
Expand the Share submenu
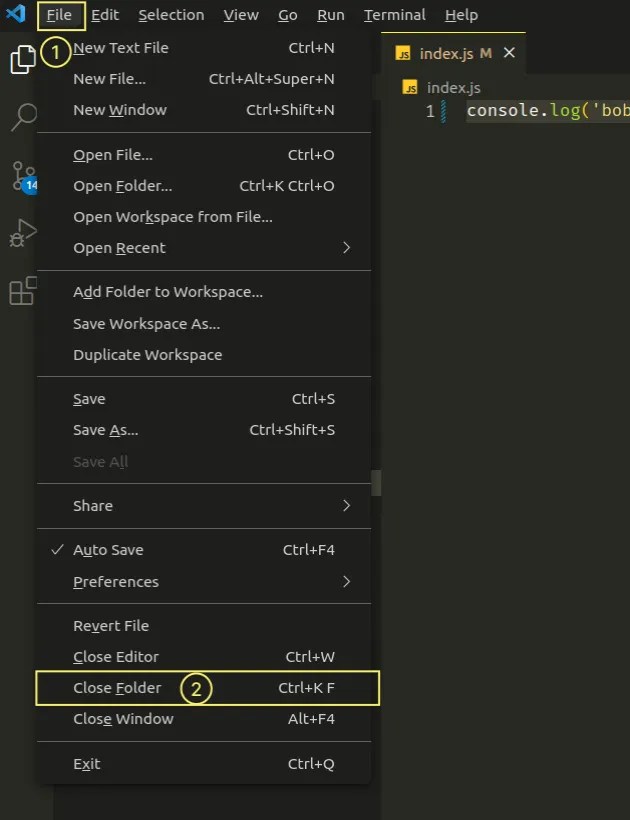coord(92,505)
